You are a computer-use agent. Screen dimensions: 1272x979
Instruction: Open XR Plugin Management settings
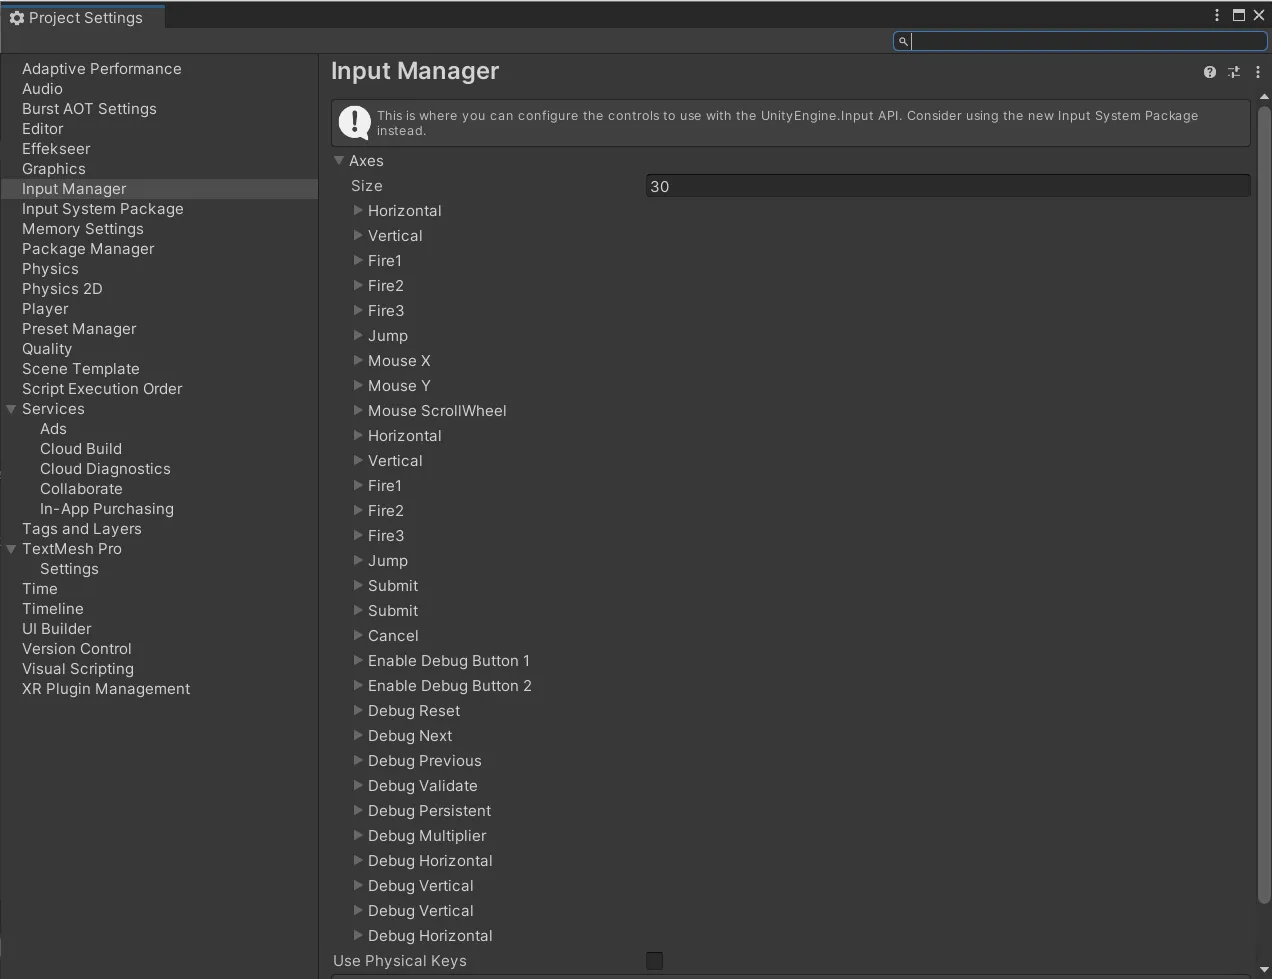pyautogui.click(x=106, y=689)
